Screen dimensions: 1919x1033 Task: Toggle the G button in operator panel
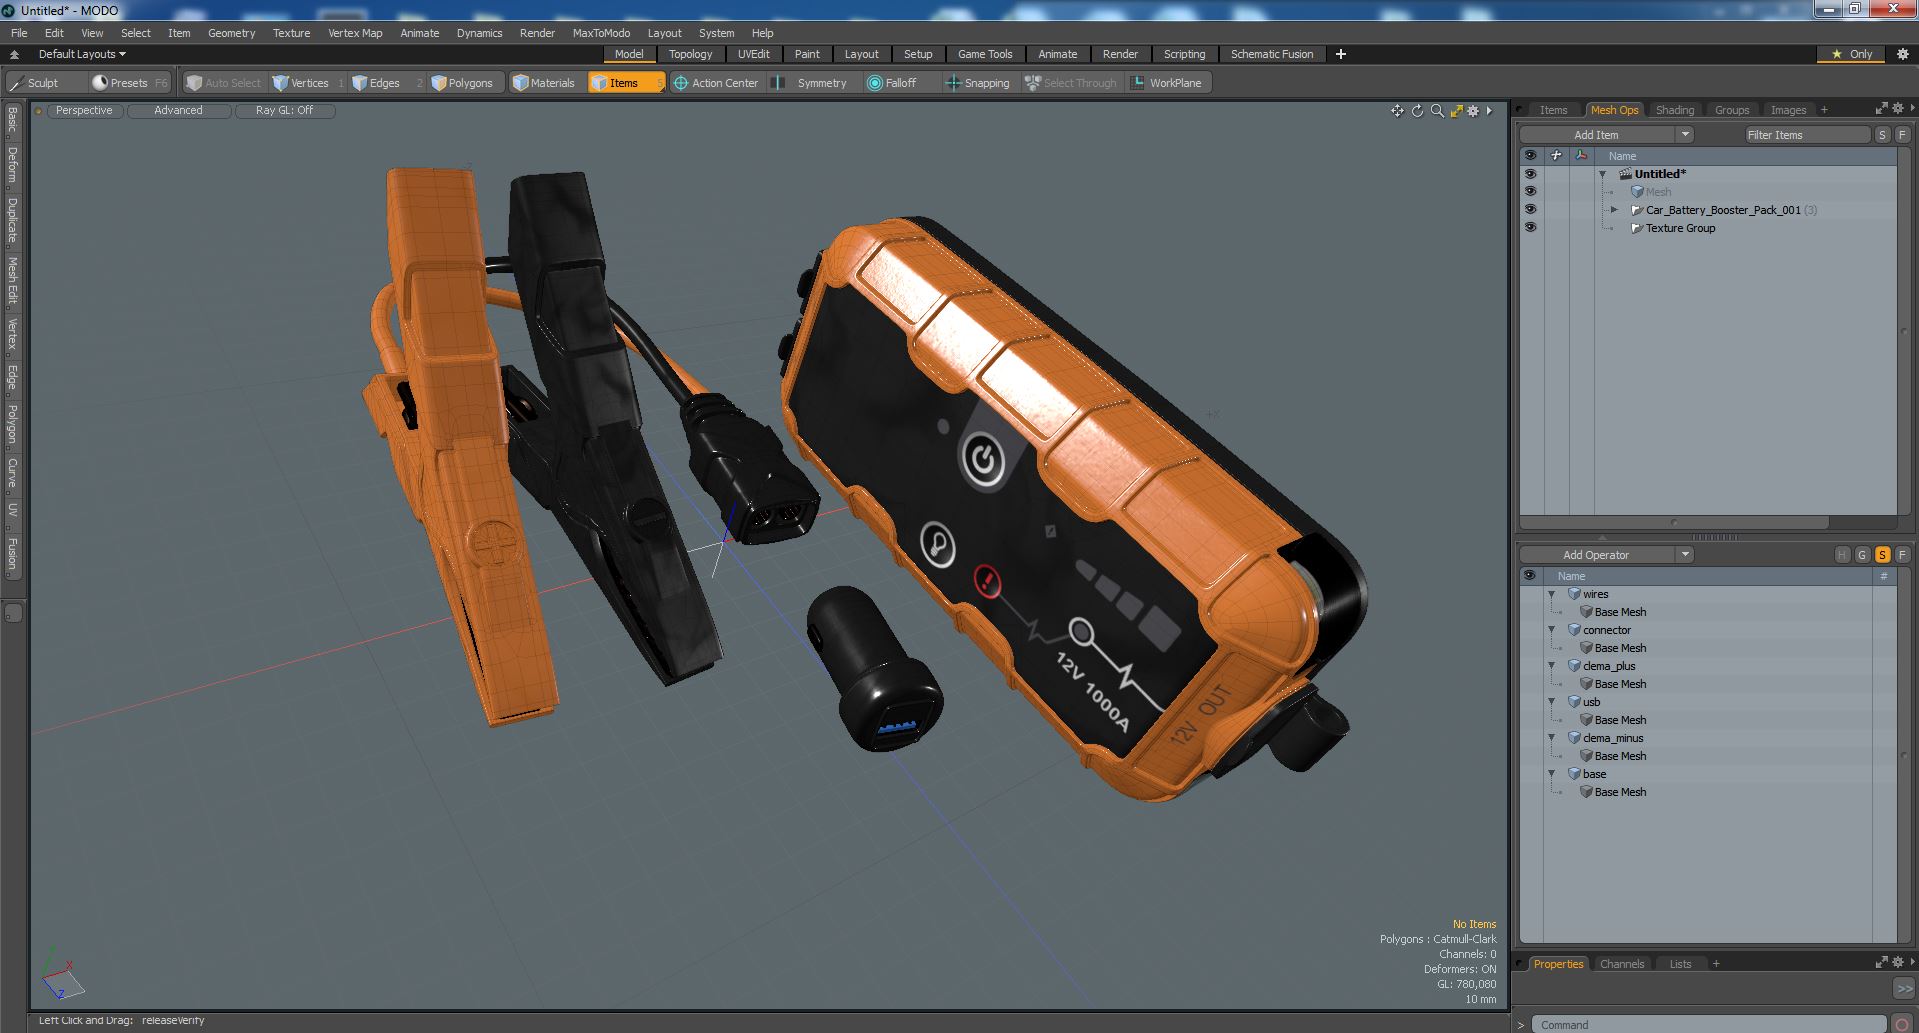coord(1862,555)
